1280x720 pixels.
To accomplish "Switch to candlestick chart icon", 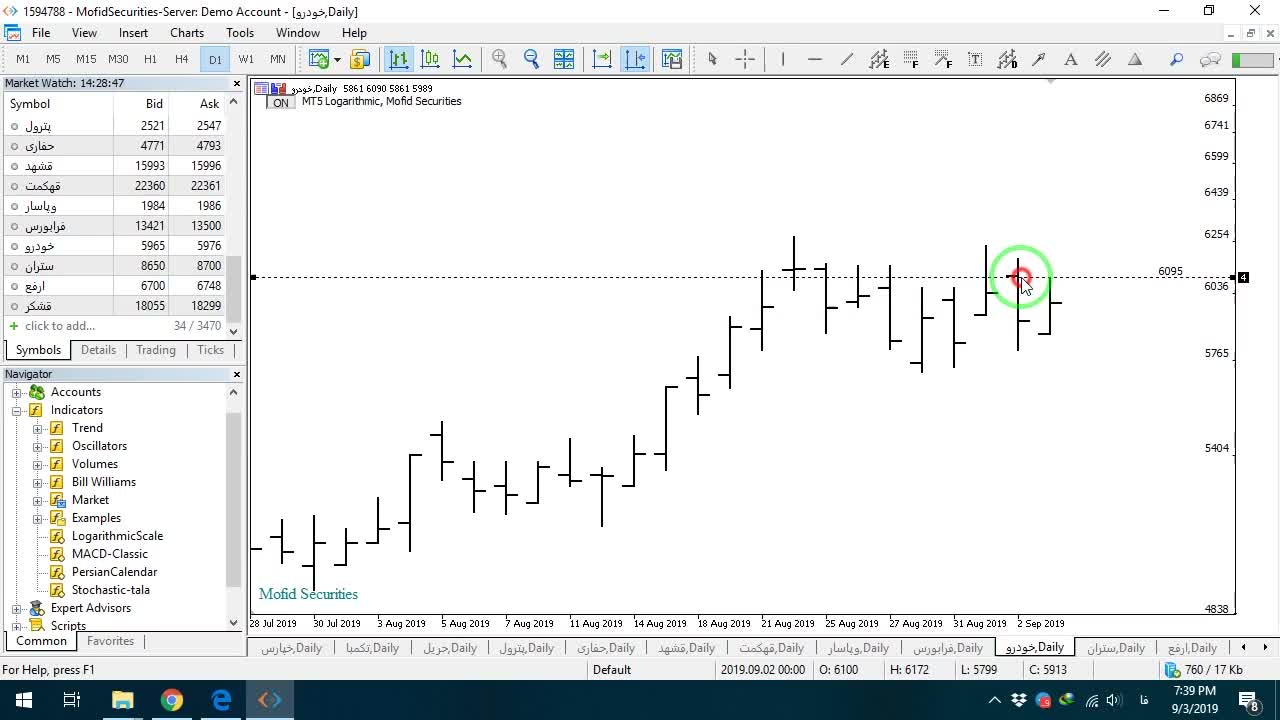I will tap(431, 59).
